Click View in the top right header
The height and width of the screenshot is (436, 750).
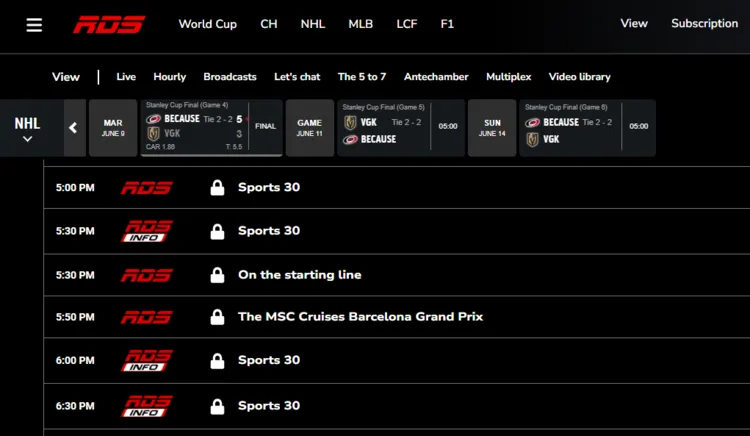634,23
